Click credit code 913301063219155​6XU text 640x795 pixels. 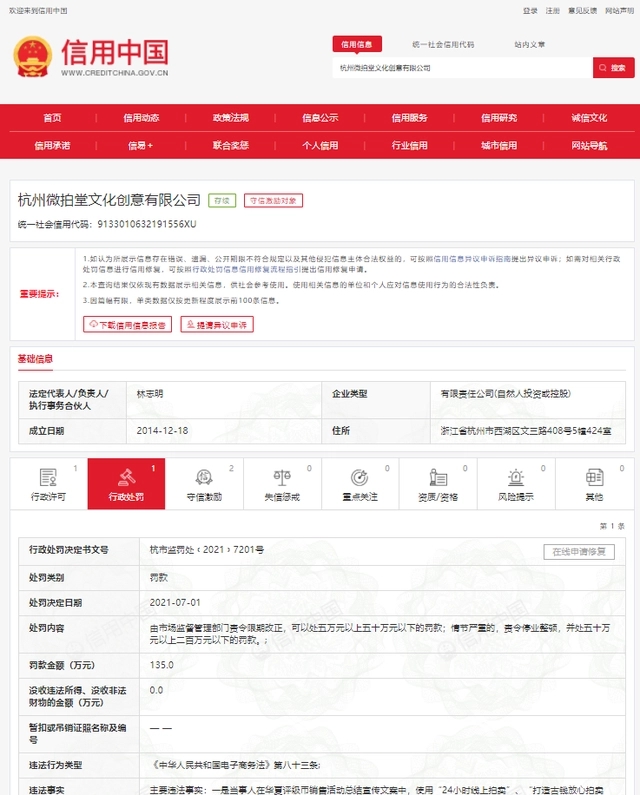pos(147,224)
